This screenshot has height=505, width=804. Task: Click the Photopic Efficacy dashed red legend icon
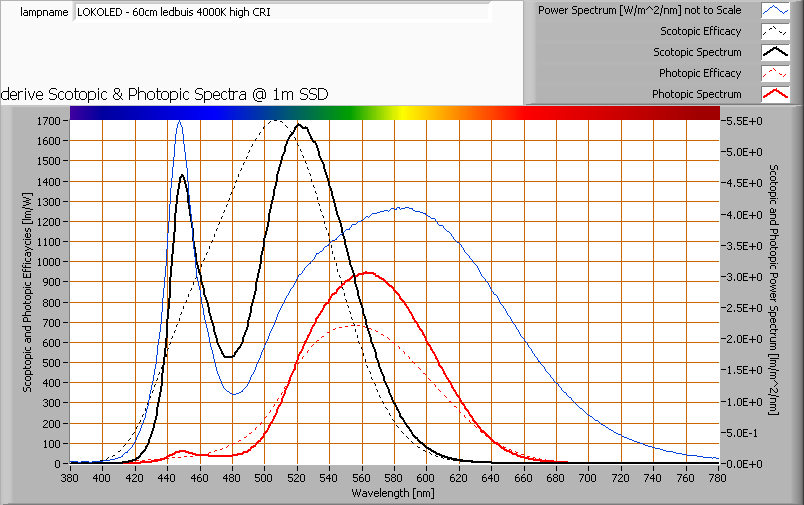(776, 73)
